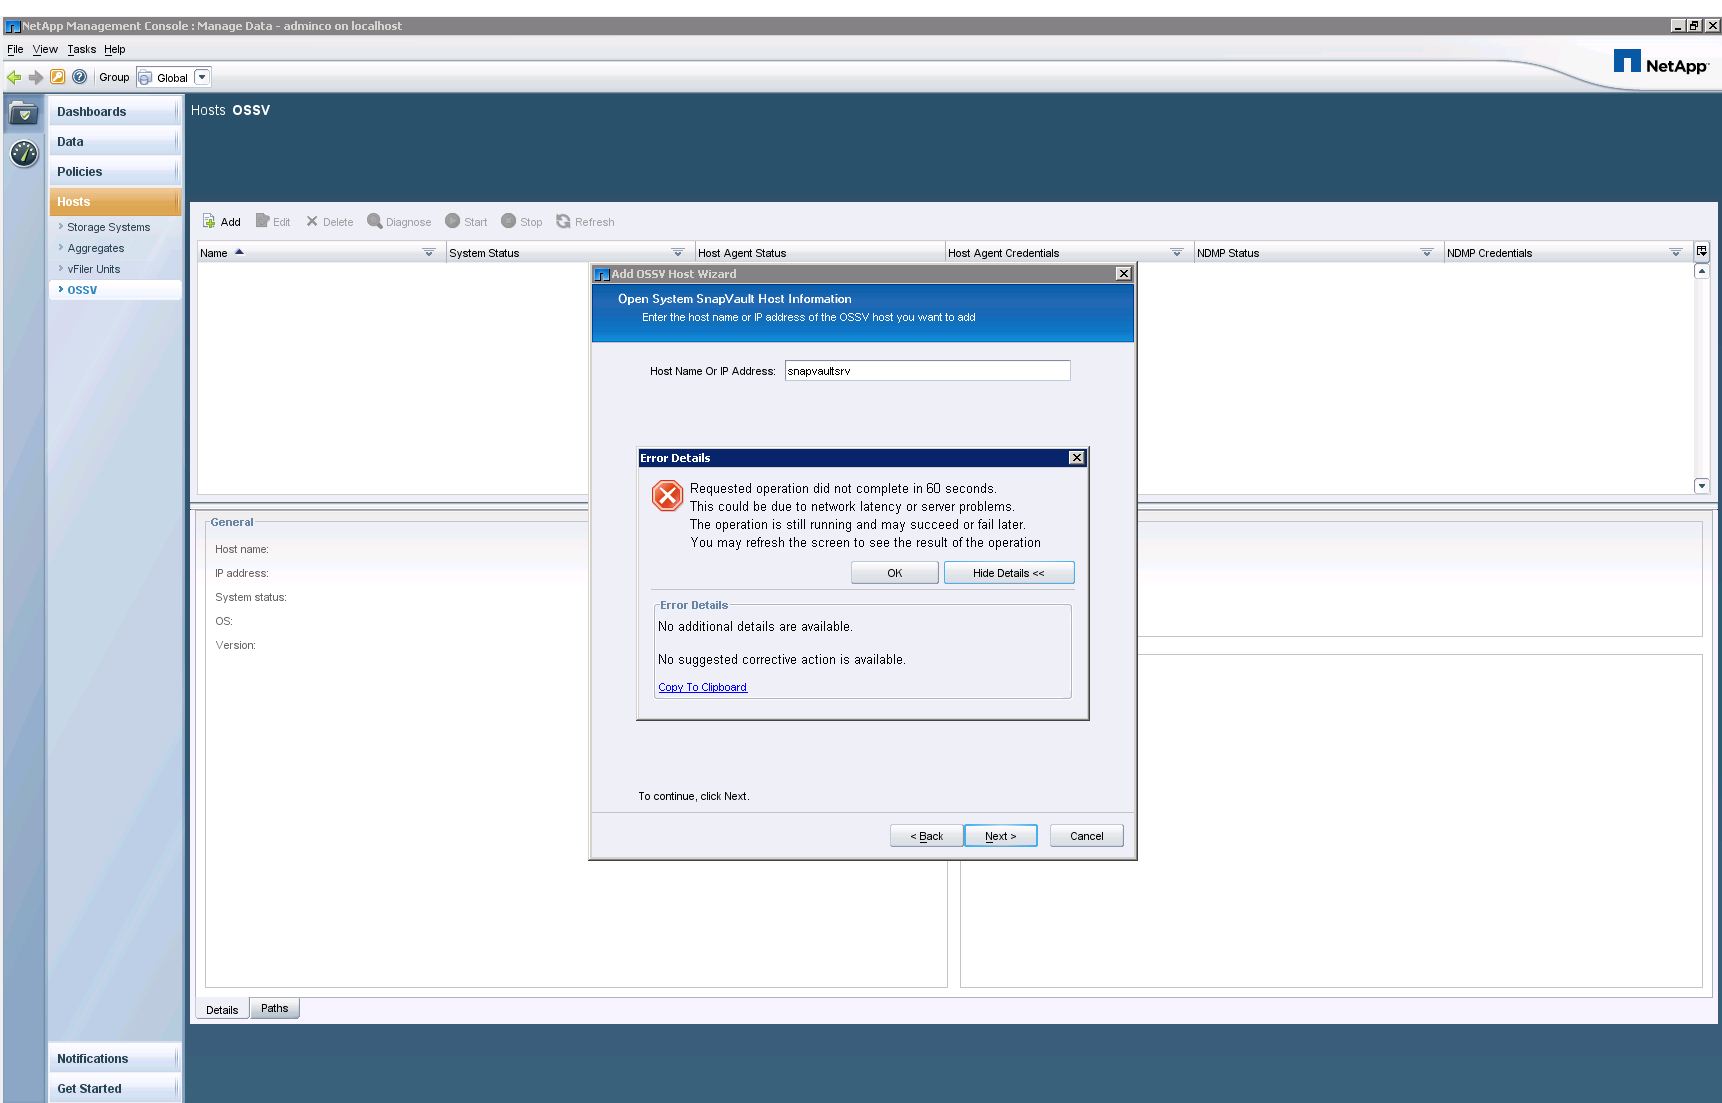Cancel the Add OSSV Host Wizard
Screen dimensions: 1722x1103
coord(1087,836)
